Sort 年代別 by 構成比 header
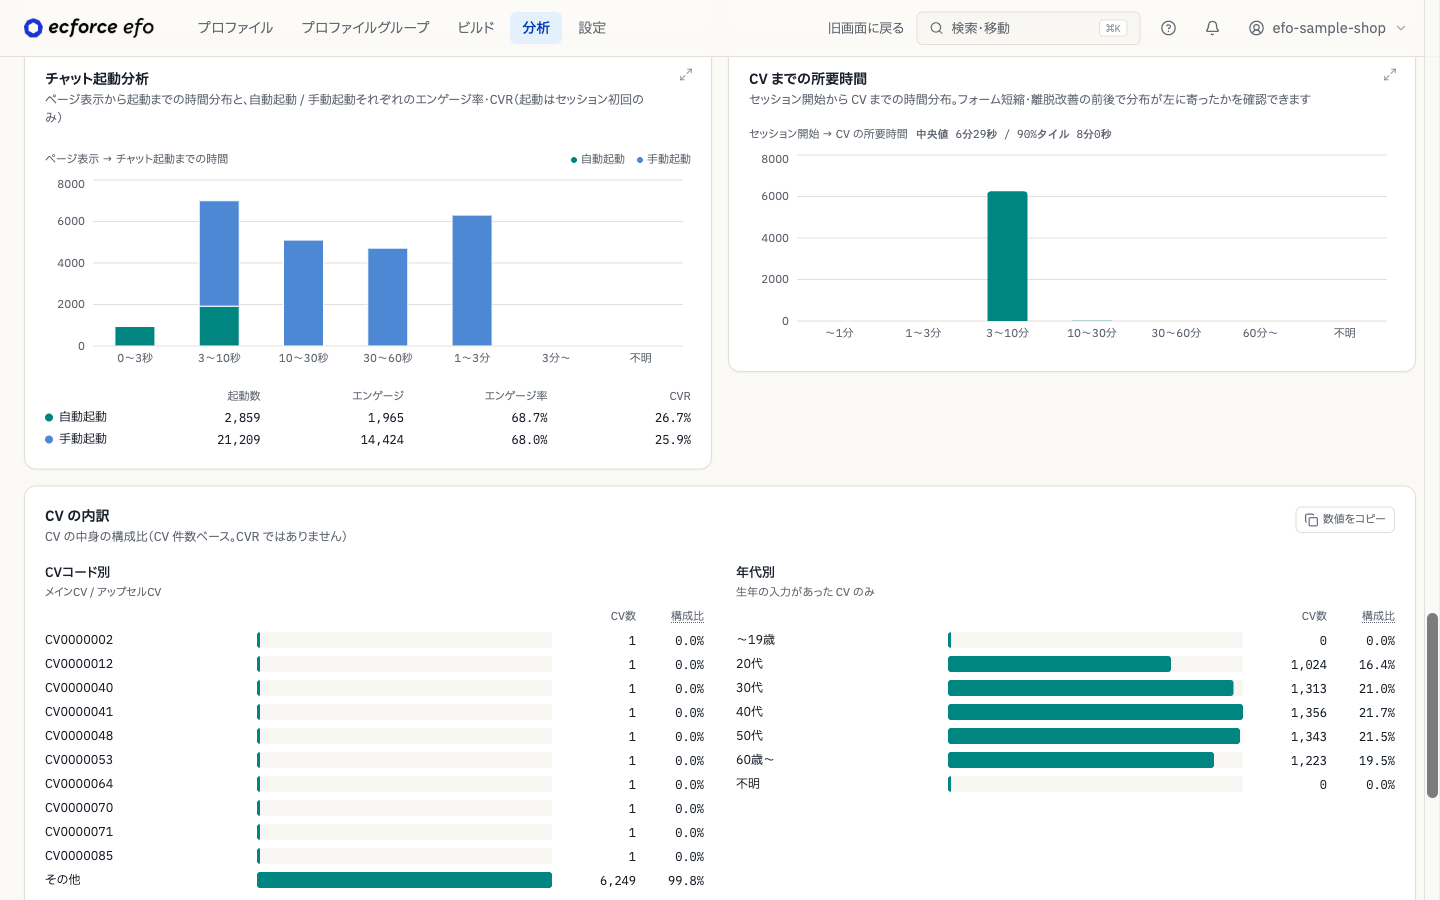 point(1378,616)
